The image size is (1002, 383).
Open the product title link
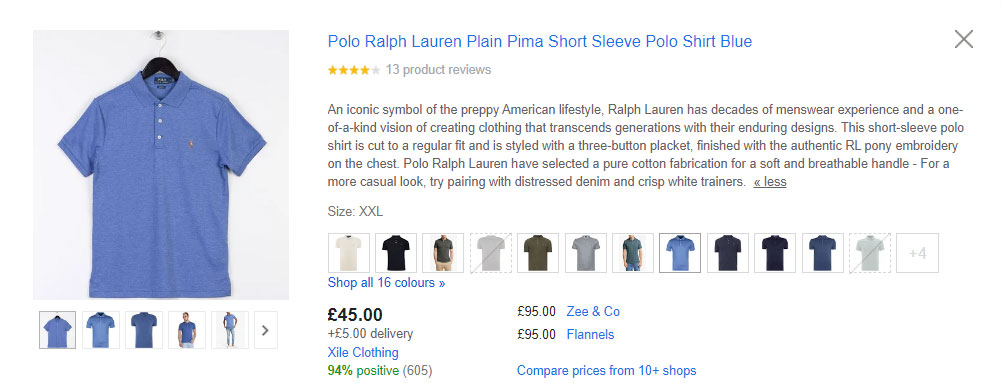point(540,42)
